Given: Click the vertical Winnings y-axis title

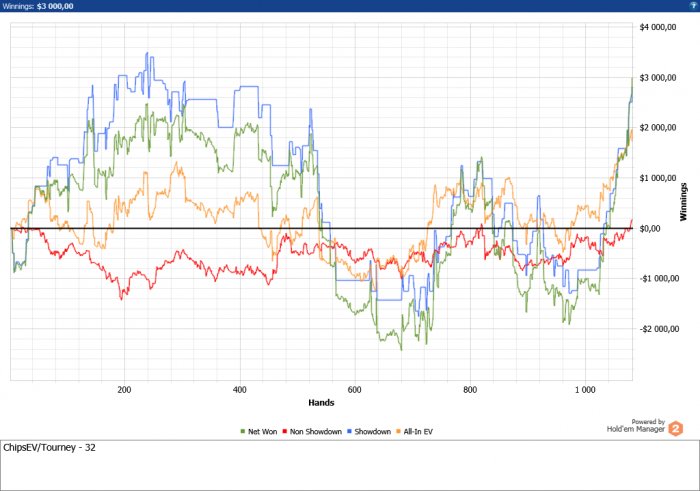Looking at the screenshot, I should [683, 201].
